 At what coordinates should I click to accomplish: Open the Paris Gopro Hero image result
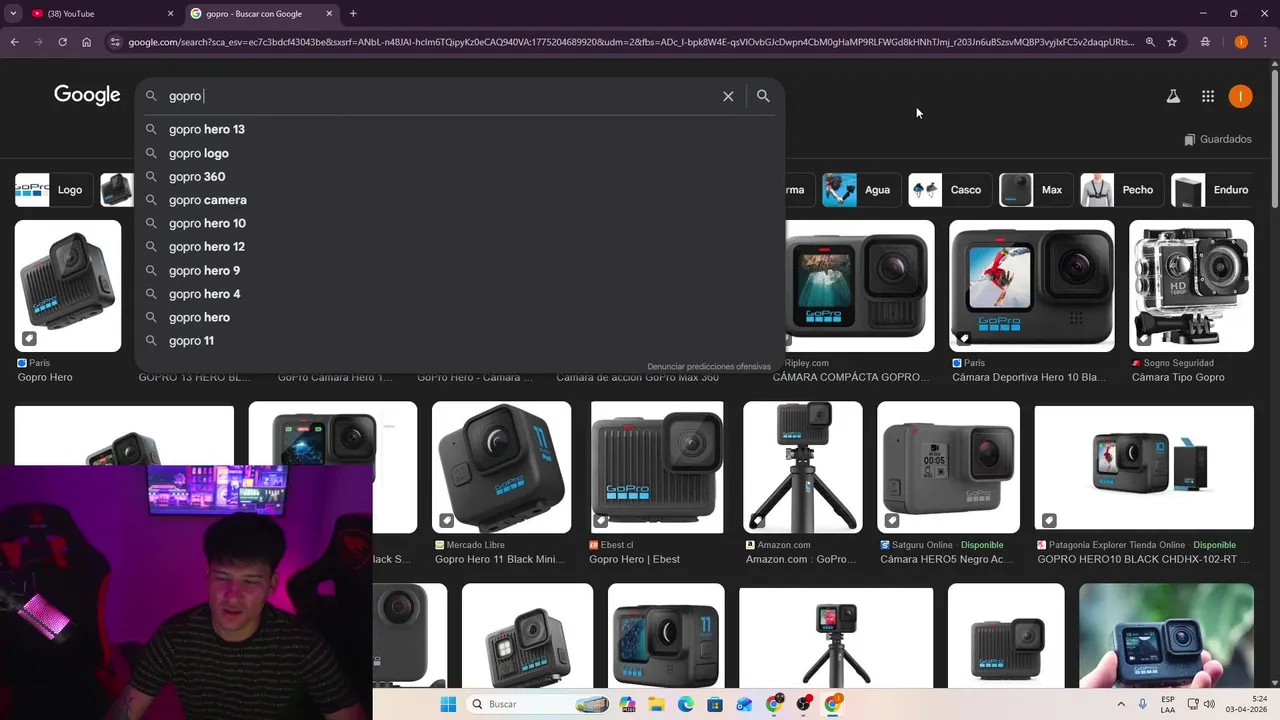68,286
